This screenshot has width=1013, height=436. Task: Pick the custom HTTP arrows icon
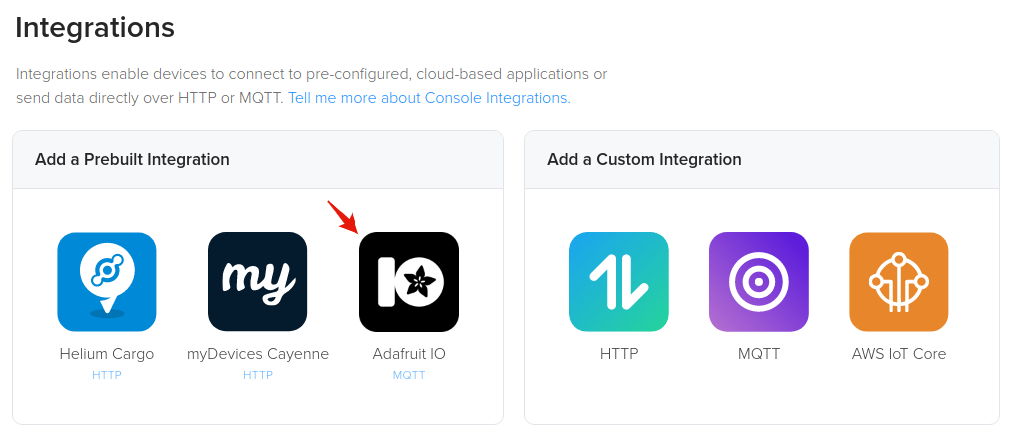pos(618,281)
